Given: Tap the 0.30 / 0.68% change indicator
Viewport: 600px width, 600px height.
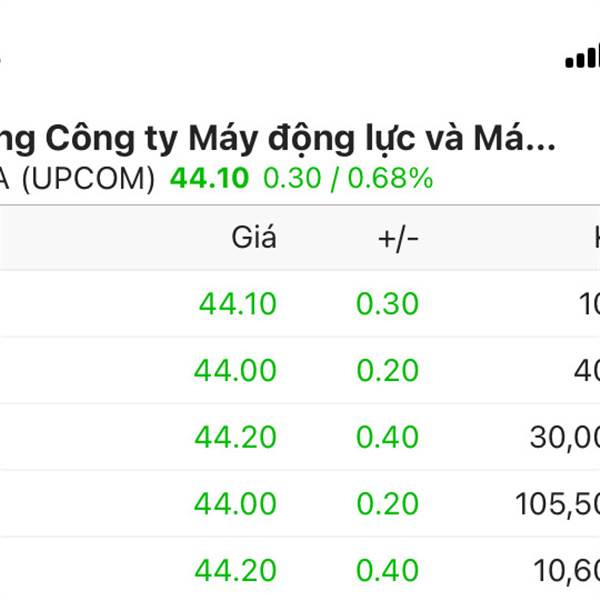Looking at the screenshot, I should 348,179.
